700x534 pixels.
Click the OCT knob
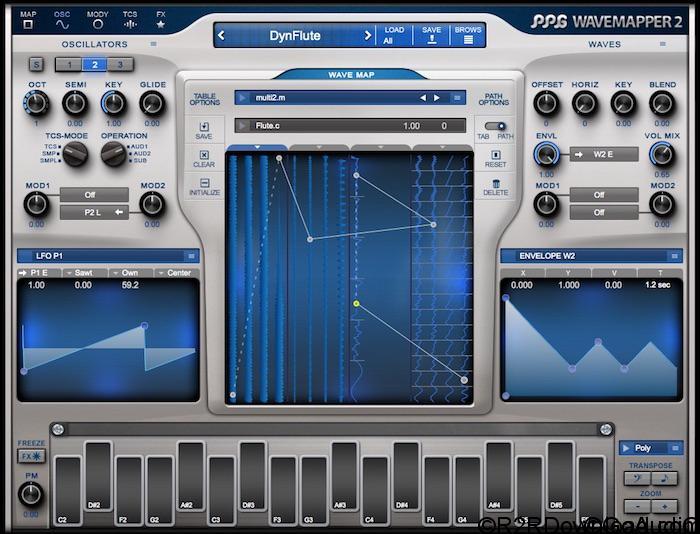point(37,103)
